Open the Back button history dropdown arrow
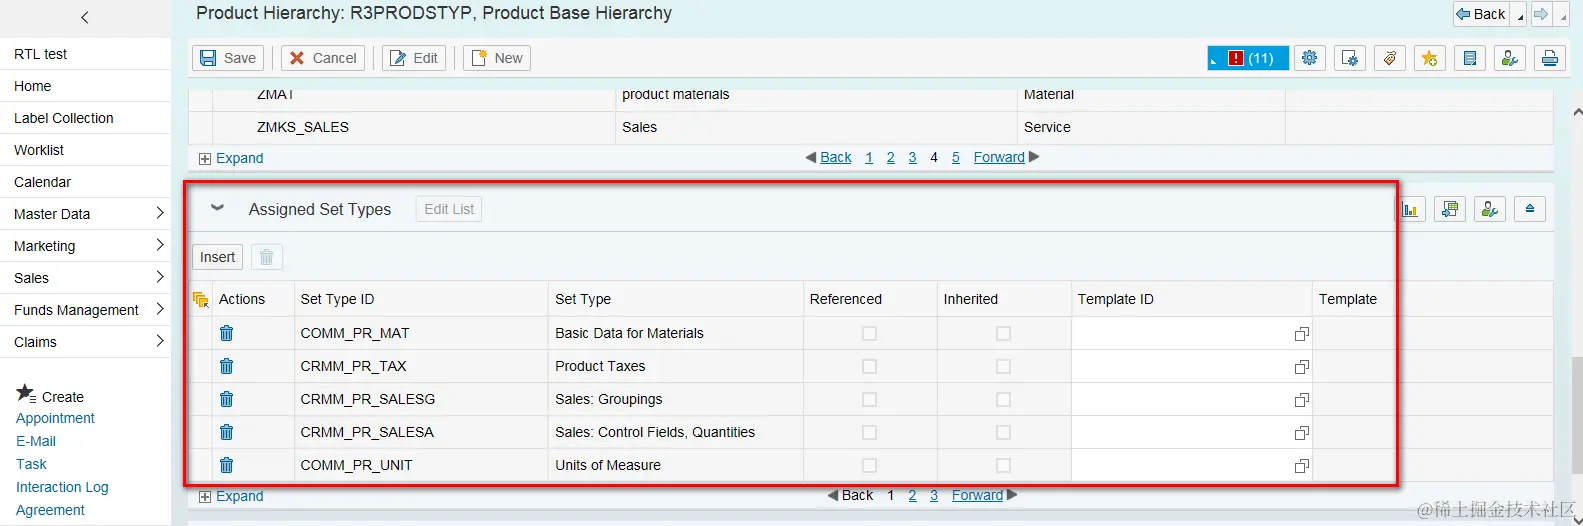The image size is (1583, 526). point(1520,15)
